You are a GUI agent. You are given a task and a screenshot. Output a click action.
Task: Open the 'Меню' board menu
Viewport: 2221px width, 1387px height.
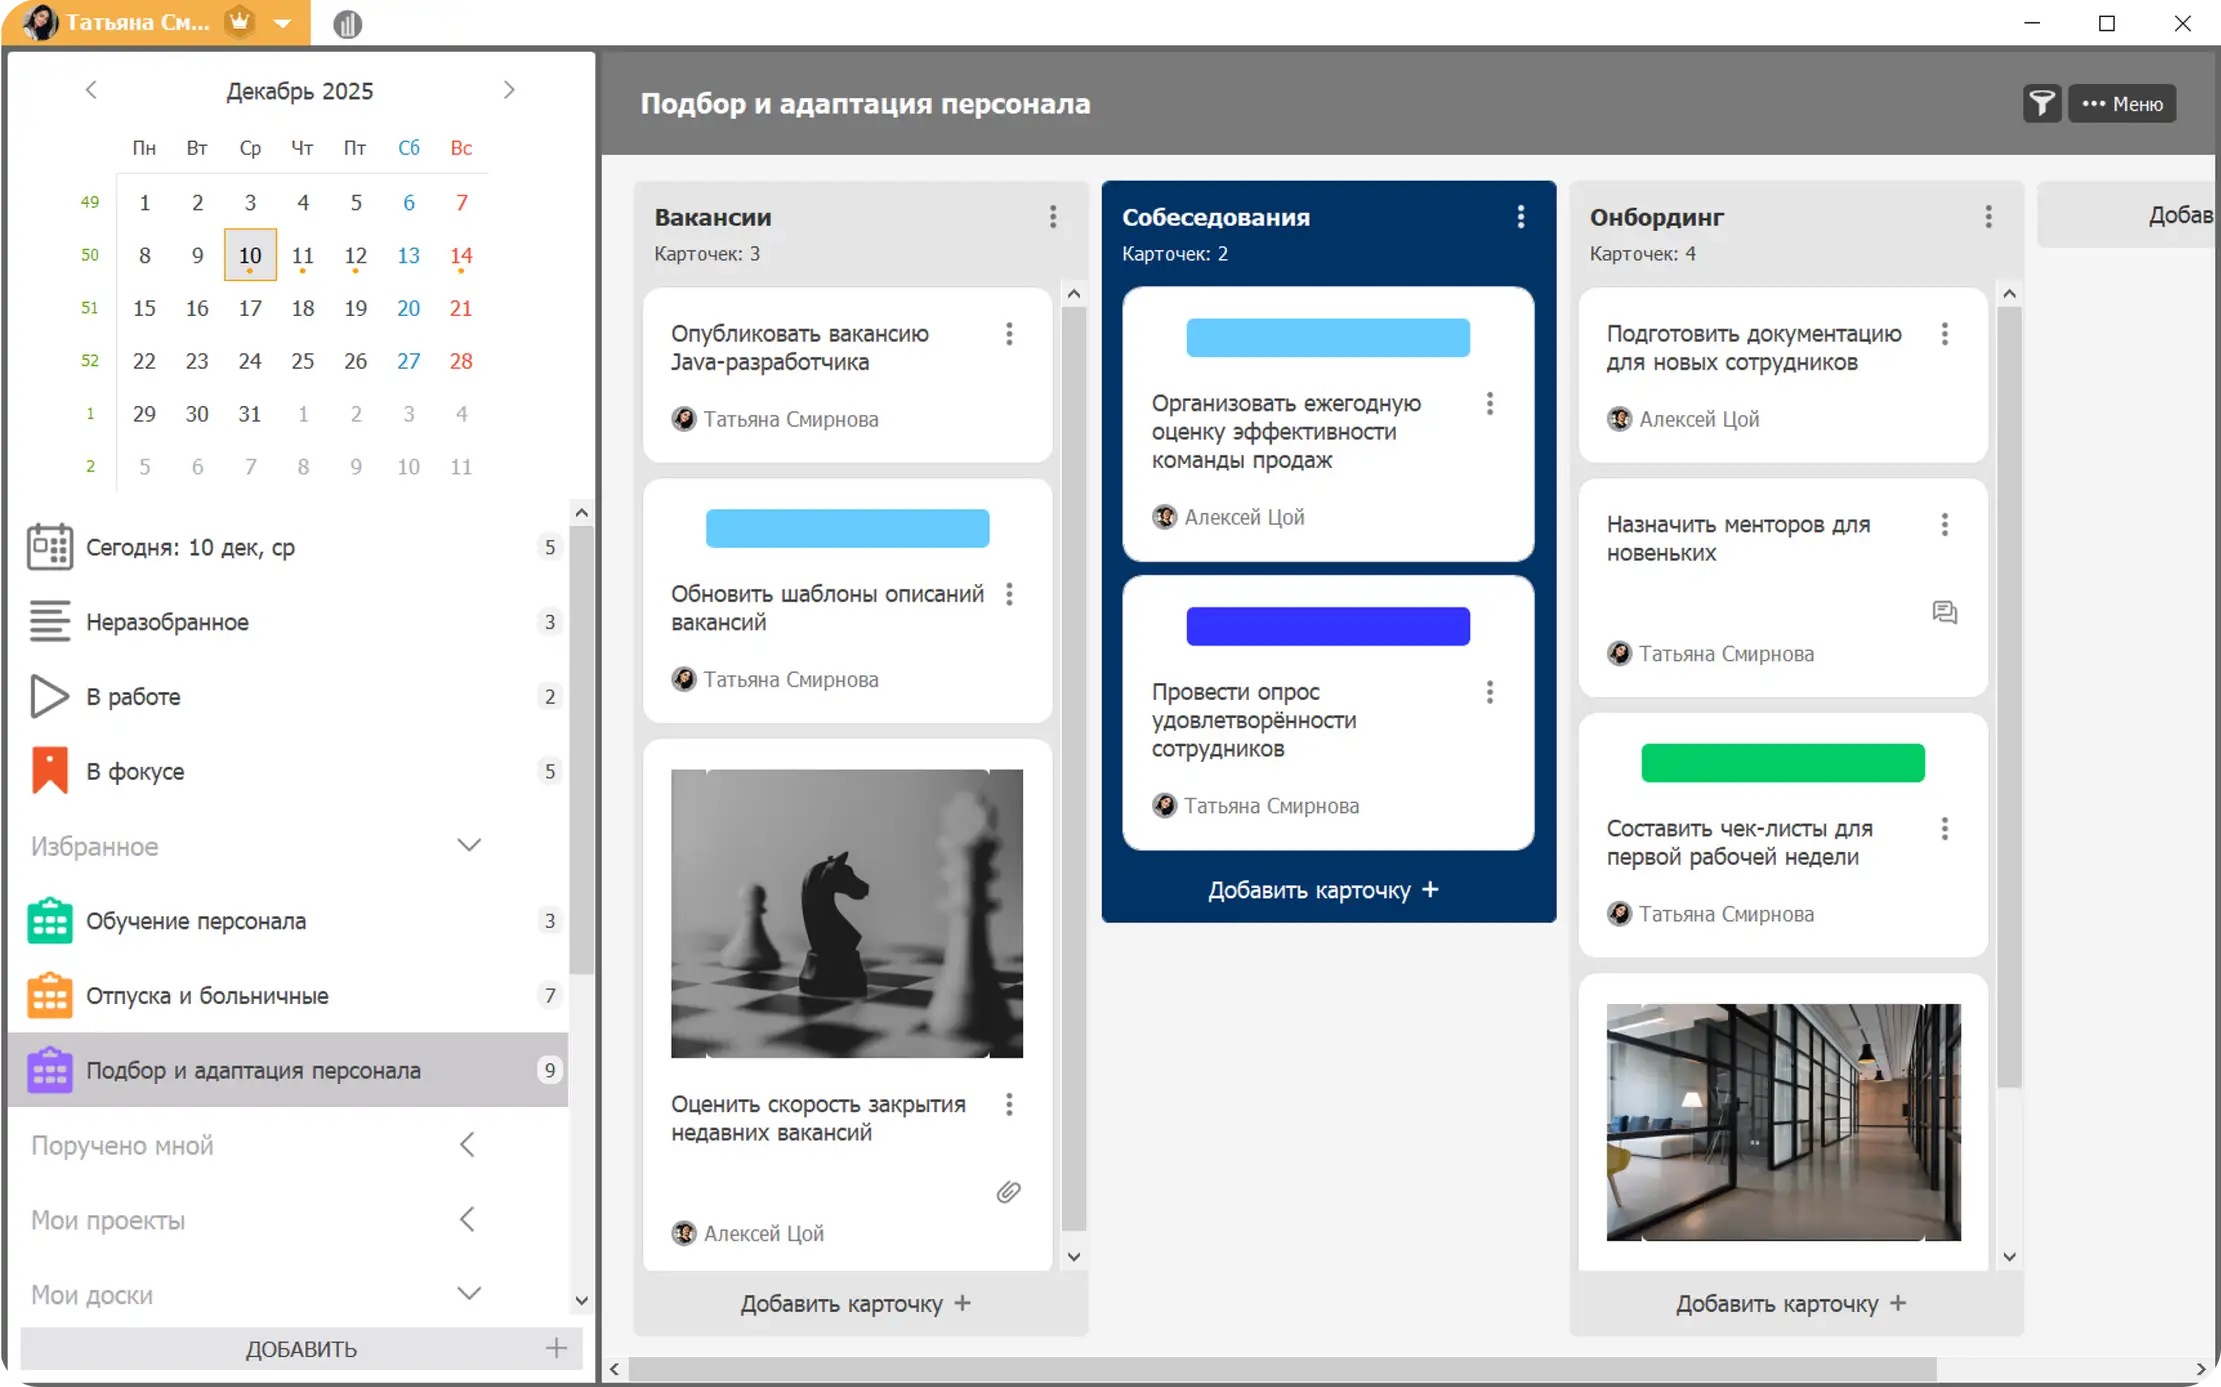2122,103
